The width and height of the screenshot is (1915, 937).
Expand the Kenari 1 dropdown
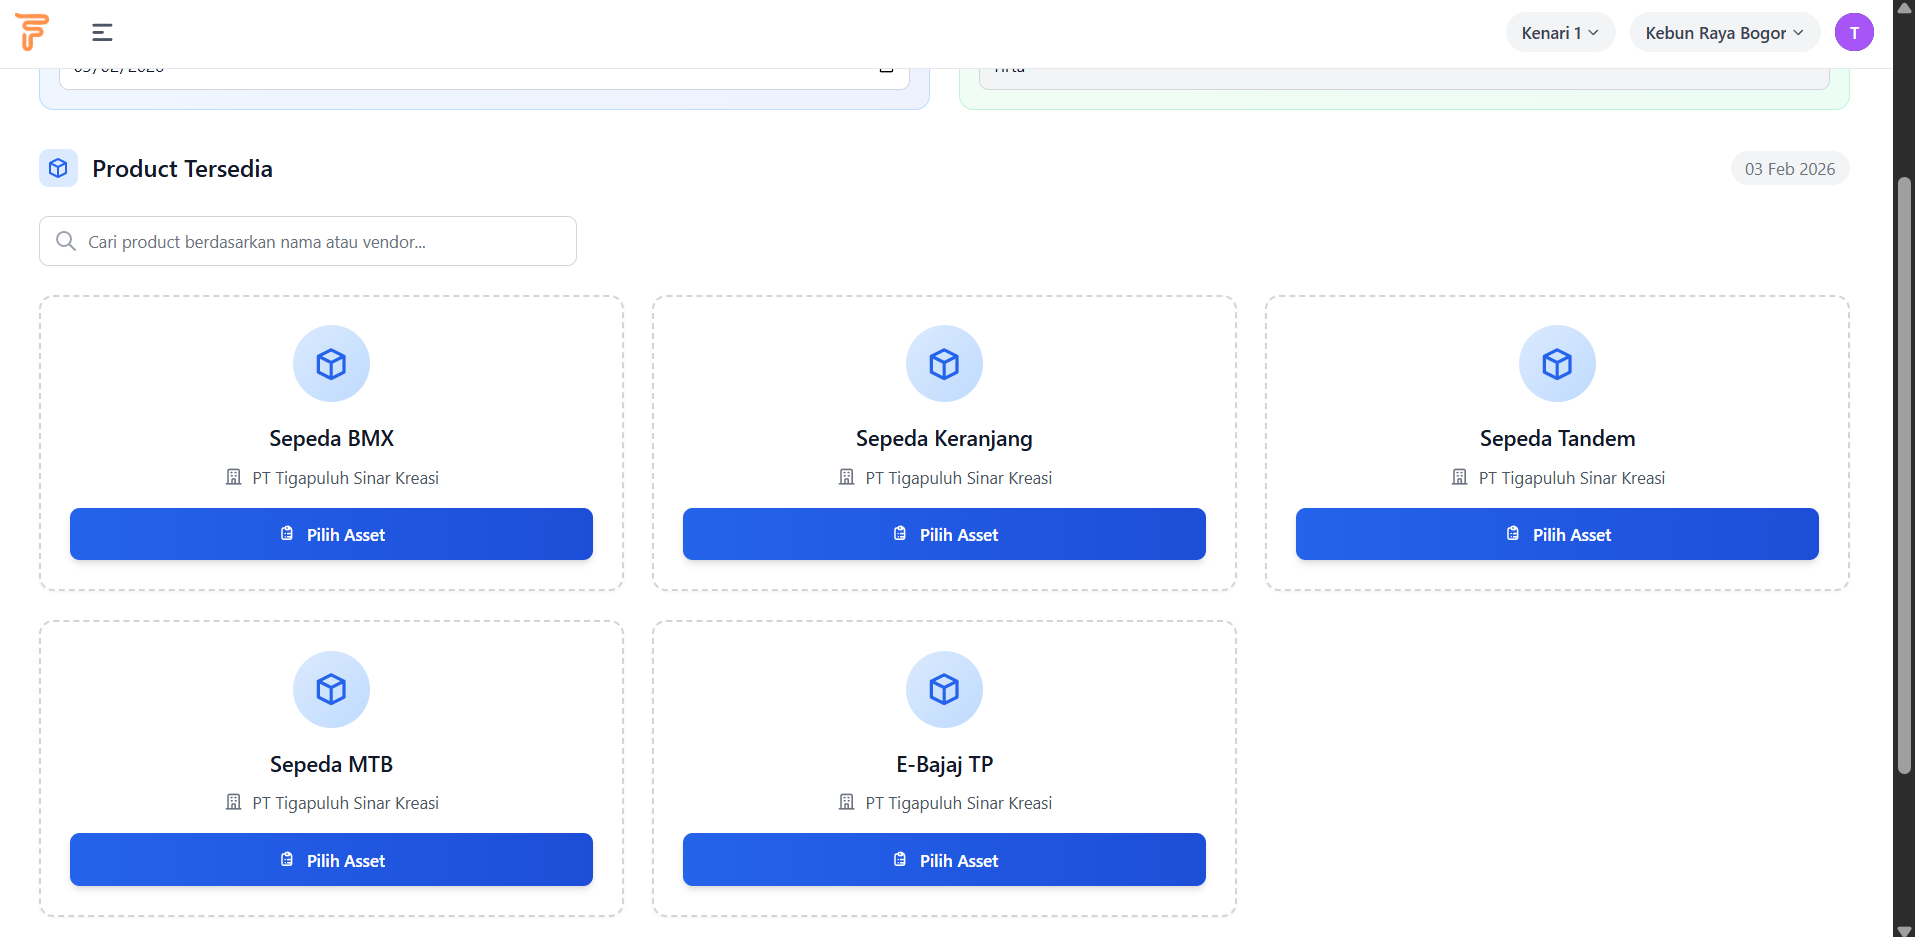(x=1559, y=33)
